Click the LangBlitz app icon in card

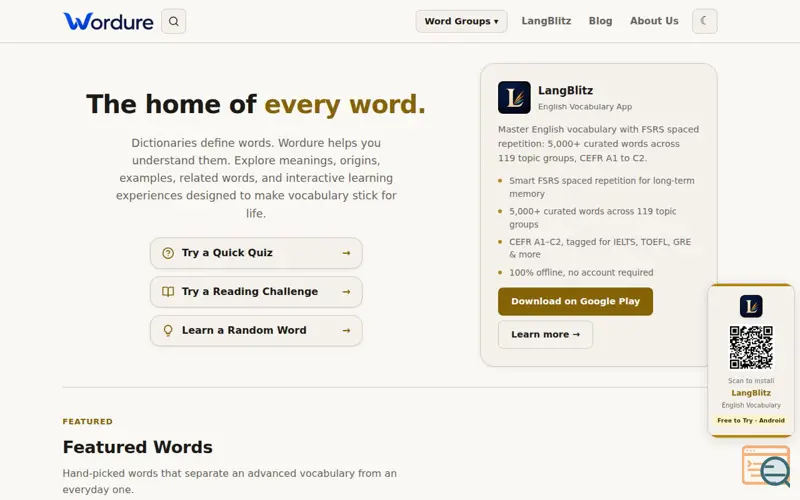(x=514, y=97)
